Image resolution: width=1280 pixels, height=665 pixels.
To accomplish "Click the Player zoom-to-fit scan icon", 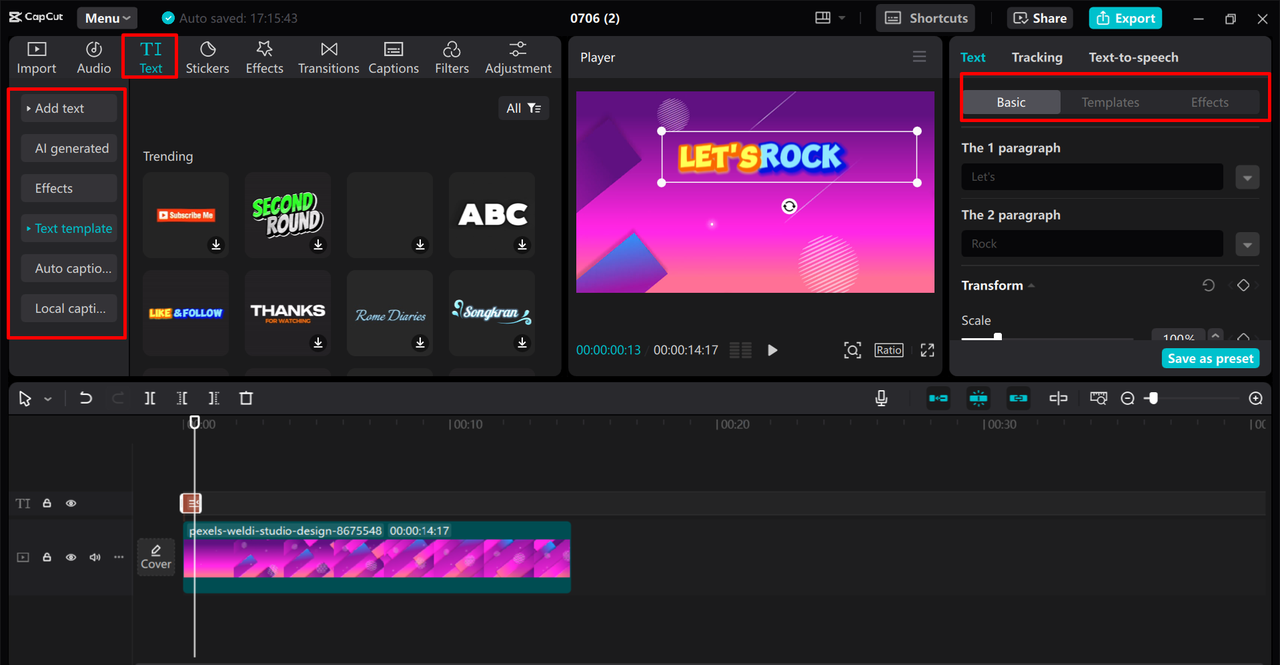I will 852,350.
